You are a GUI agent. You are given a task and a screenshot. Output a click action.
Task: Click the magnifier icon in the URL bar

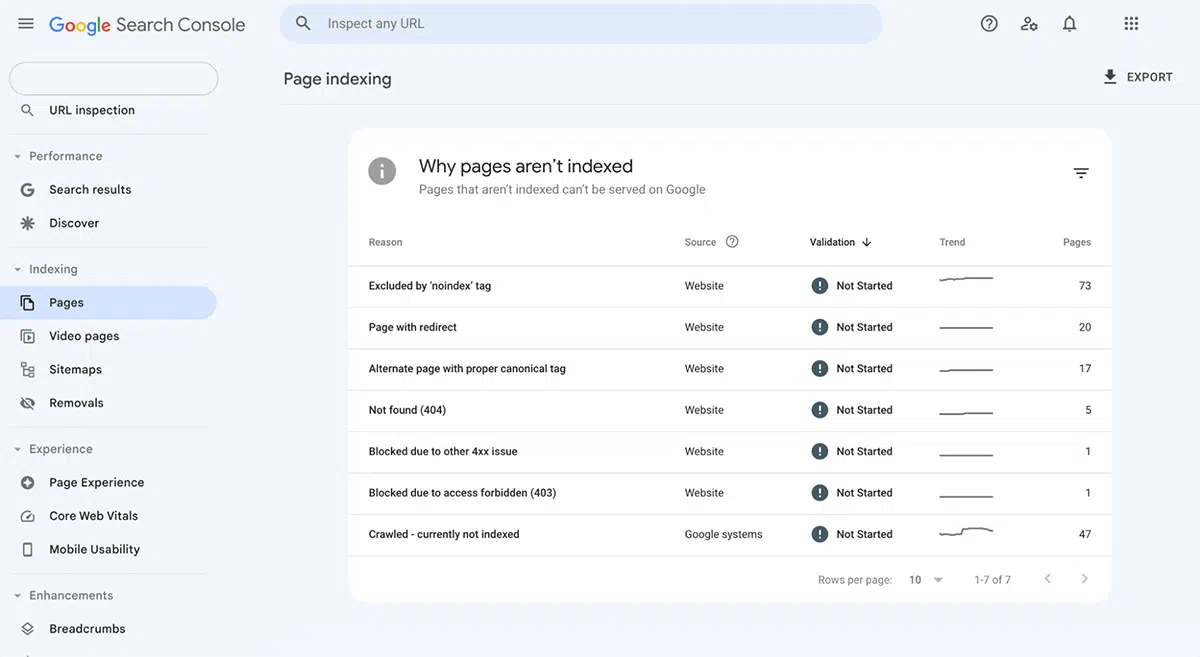303,24
